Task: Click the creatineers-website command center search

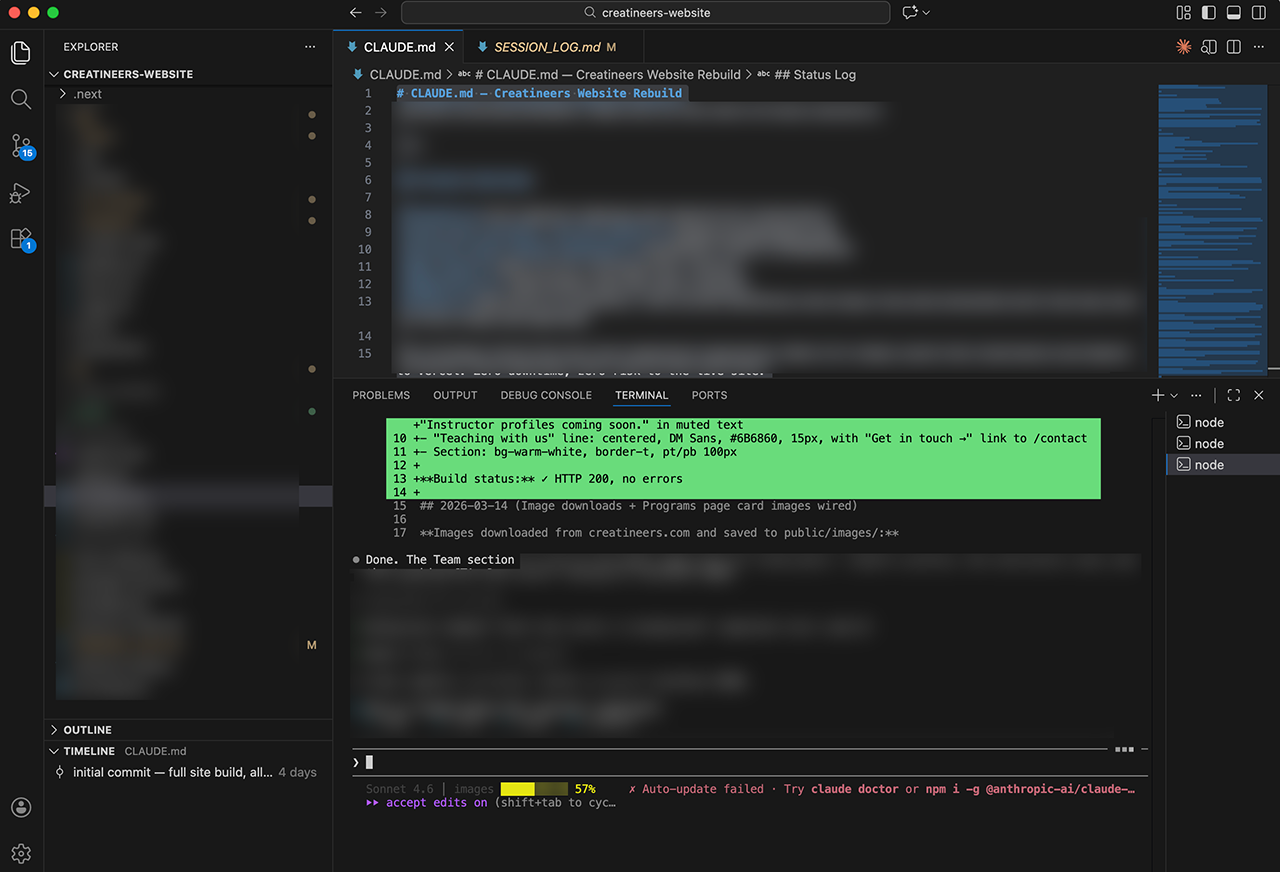Action: point(646,13)
